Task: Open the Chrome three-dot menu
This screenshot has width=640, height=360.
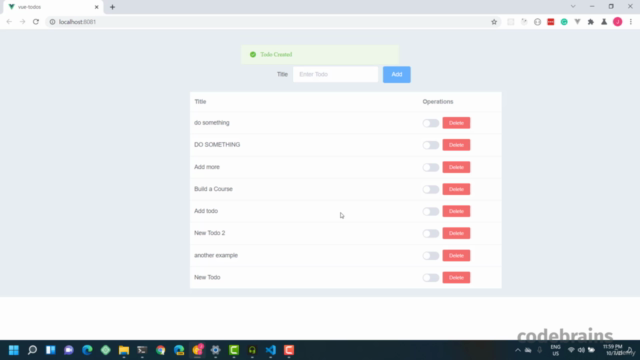Action: point(631,22)
